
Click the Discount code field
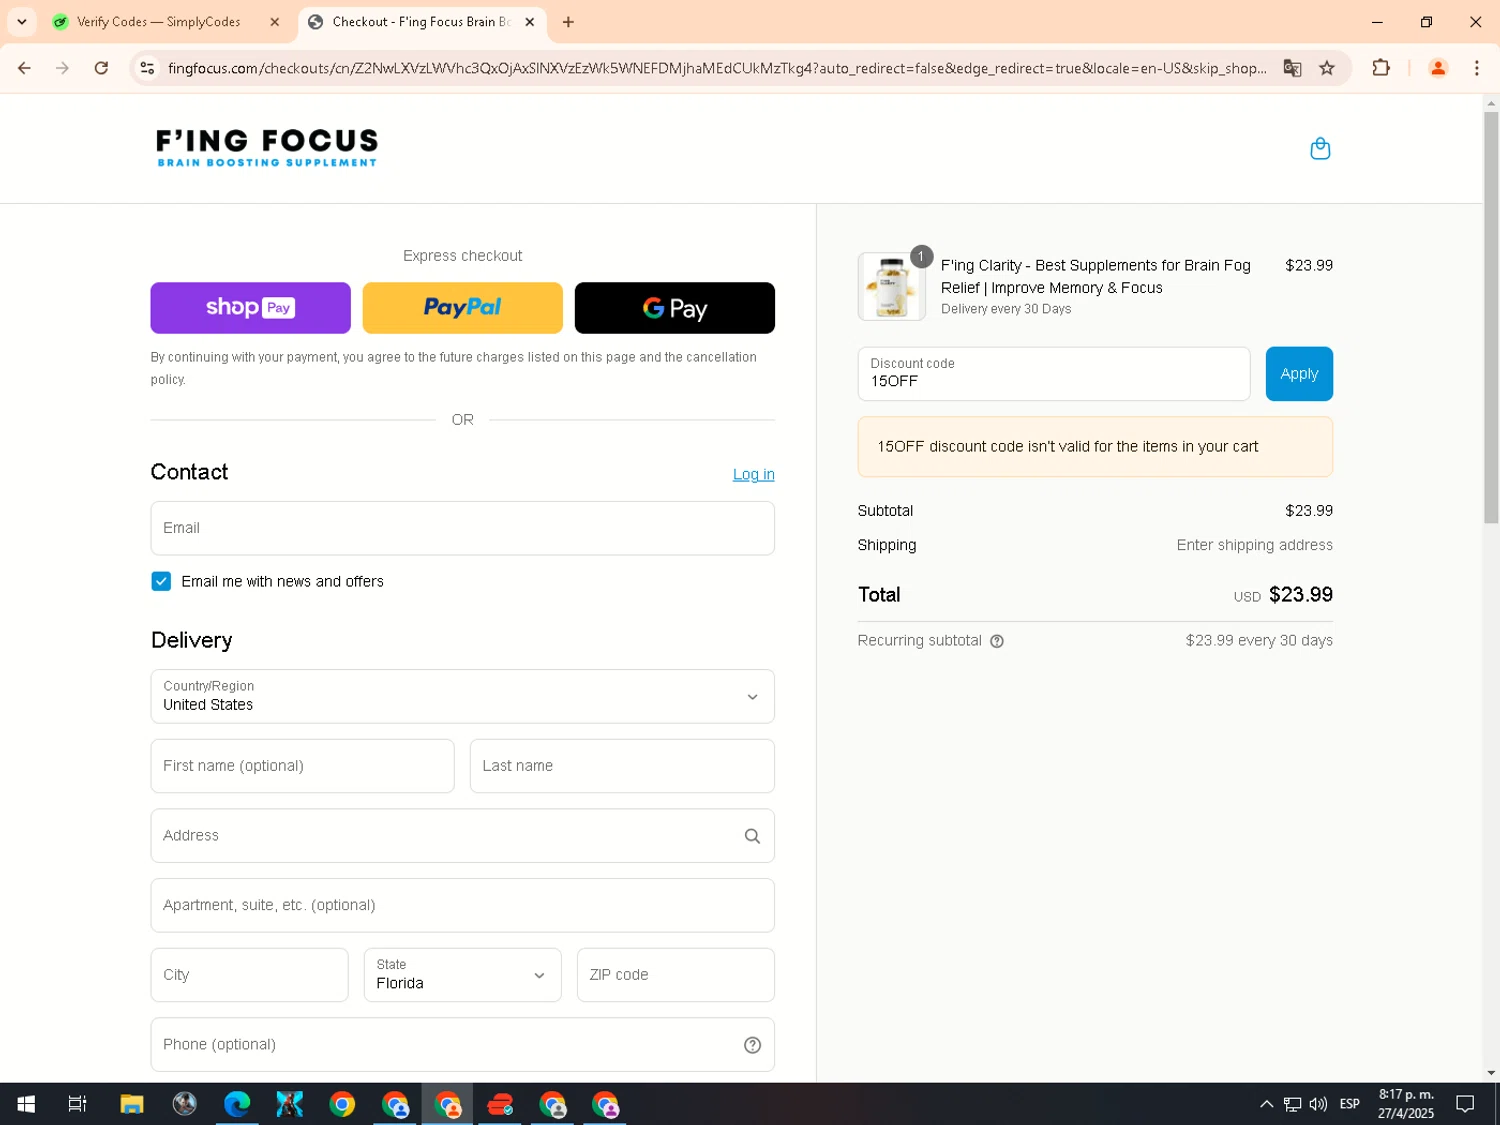tap(1054, 374)
